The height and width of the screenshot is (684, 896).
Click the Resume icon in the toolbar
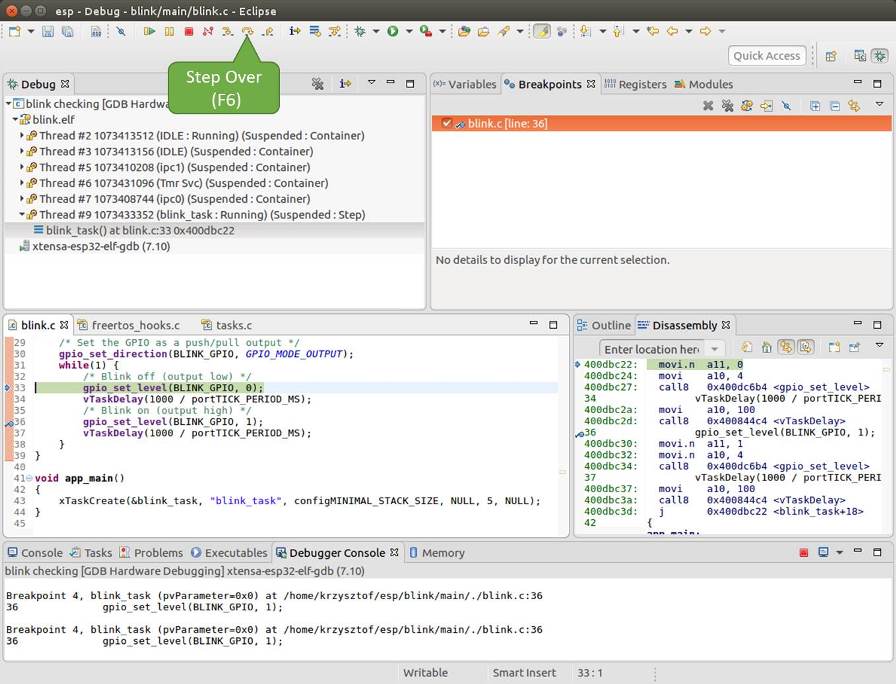point(149,32)
